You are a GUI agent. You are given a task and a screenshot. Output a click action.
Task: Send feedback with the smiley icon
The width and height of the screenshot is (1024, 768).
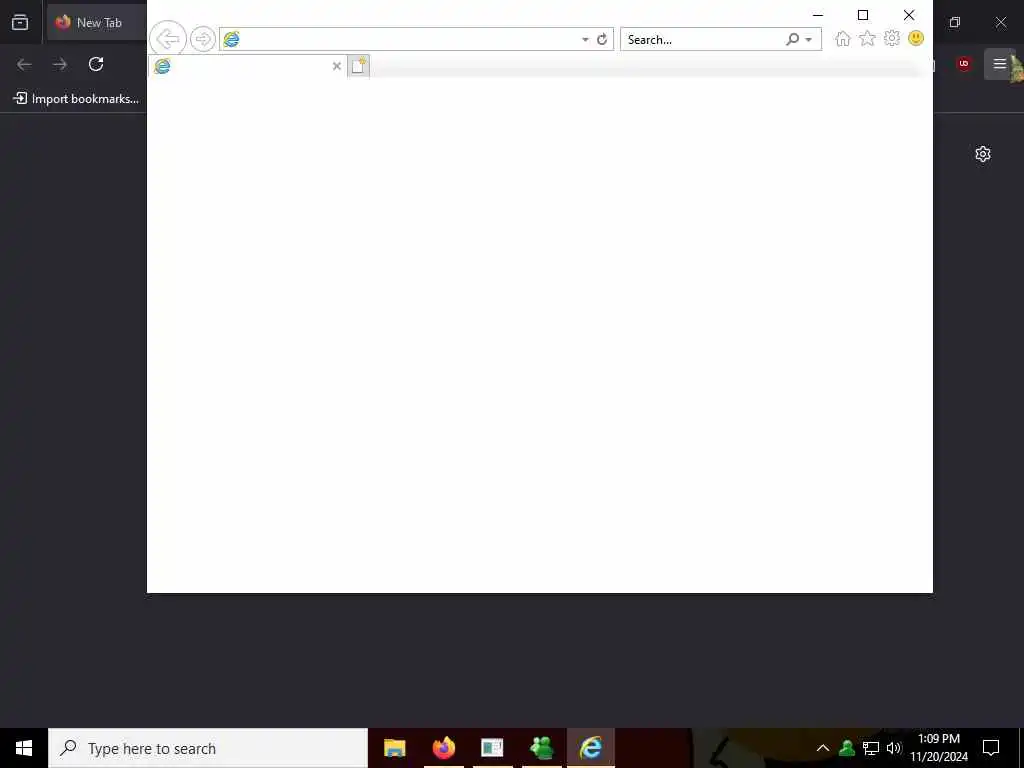click(916, 39)
